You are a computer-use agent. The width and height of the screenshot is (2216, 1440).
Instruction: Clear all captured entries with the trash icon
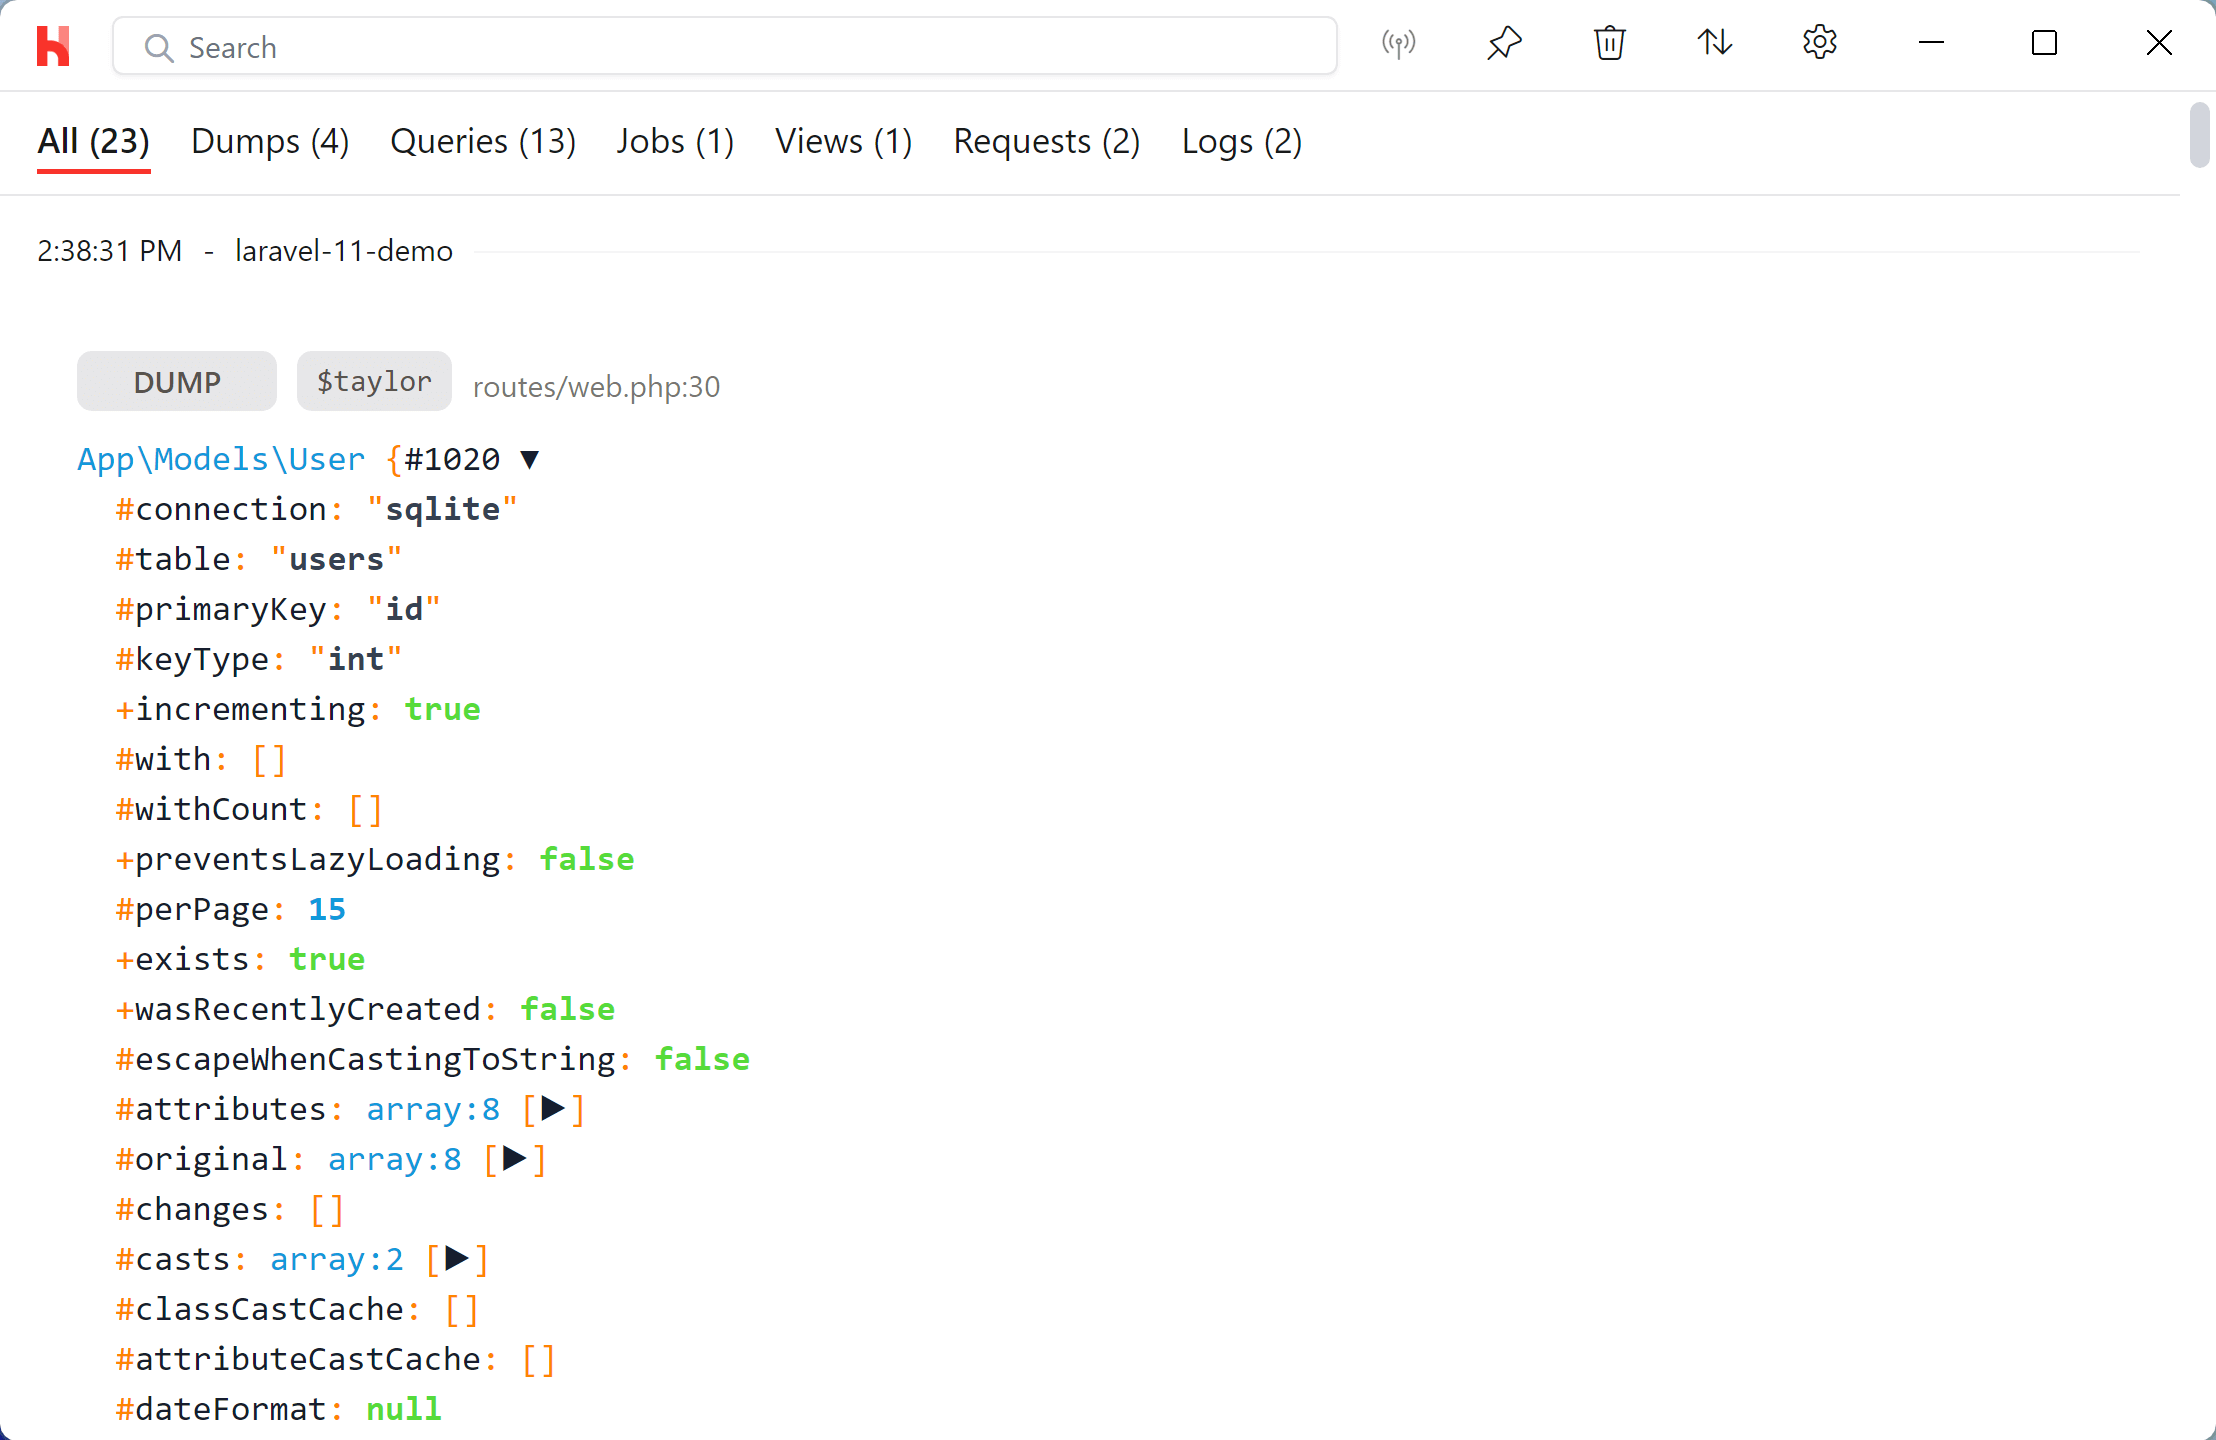click(x=1608, y=43)
